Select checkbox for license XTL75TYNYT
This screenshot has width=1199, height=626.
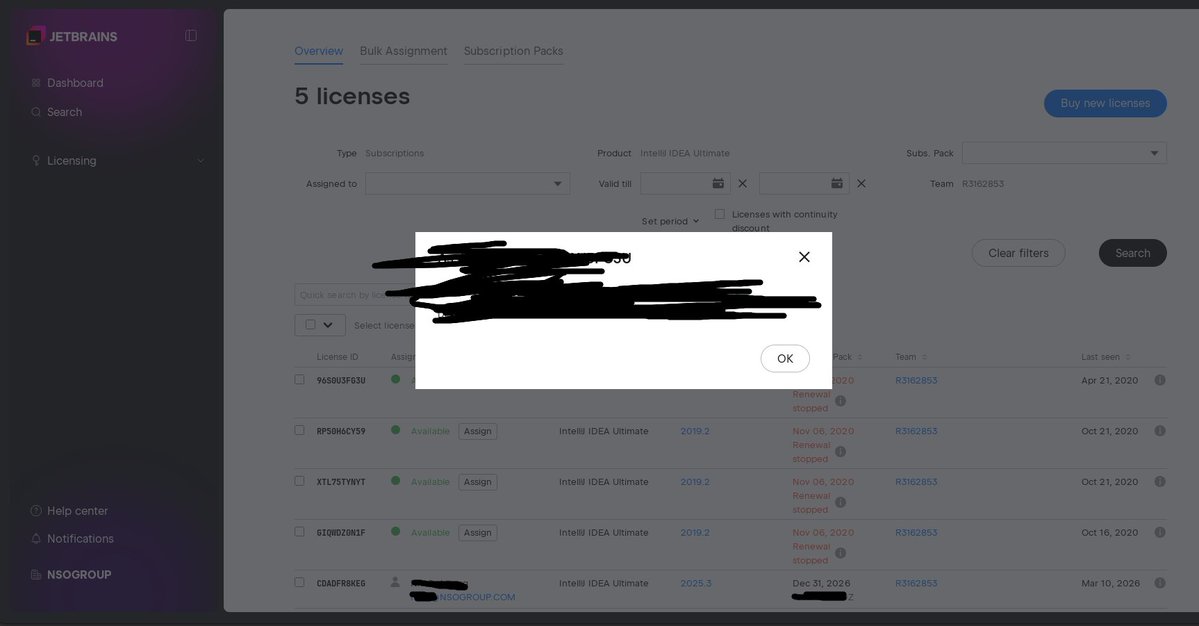(299, 481)
